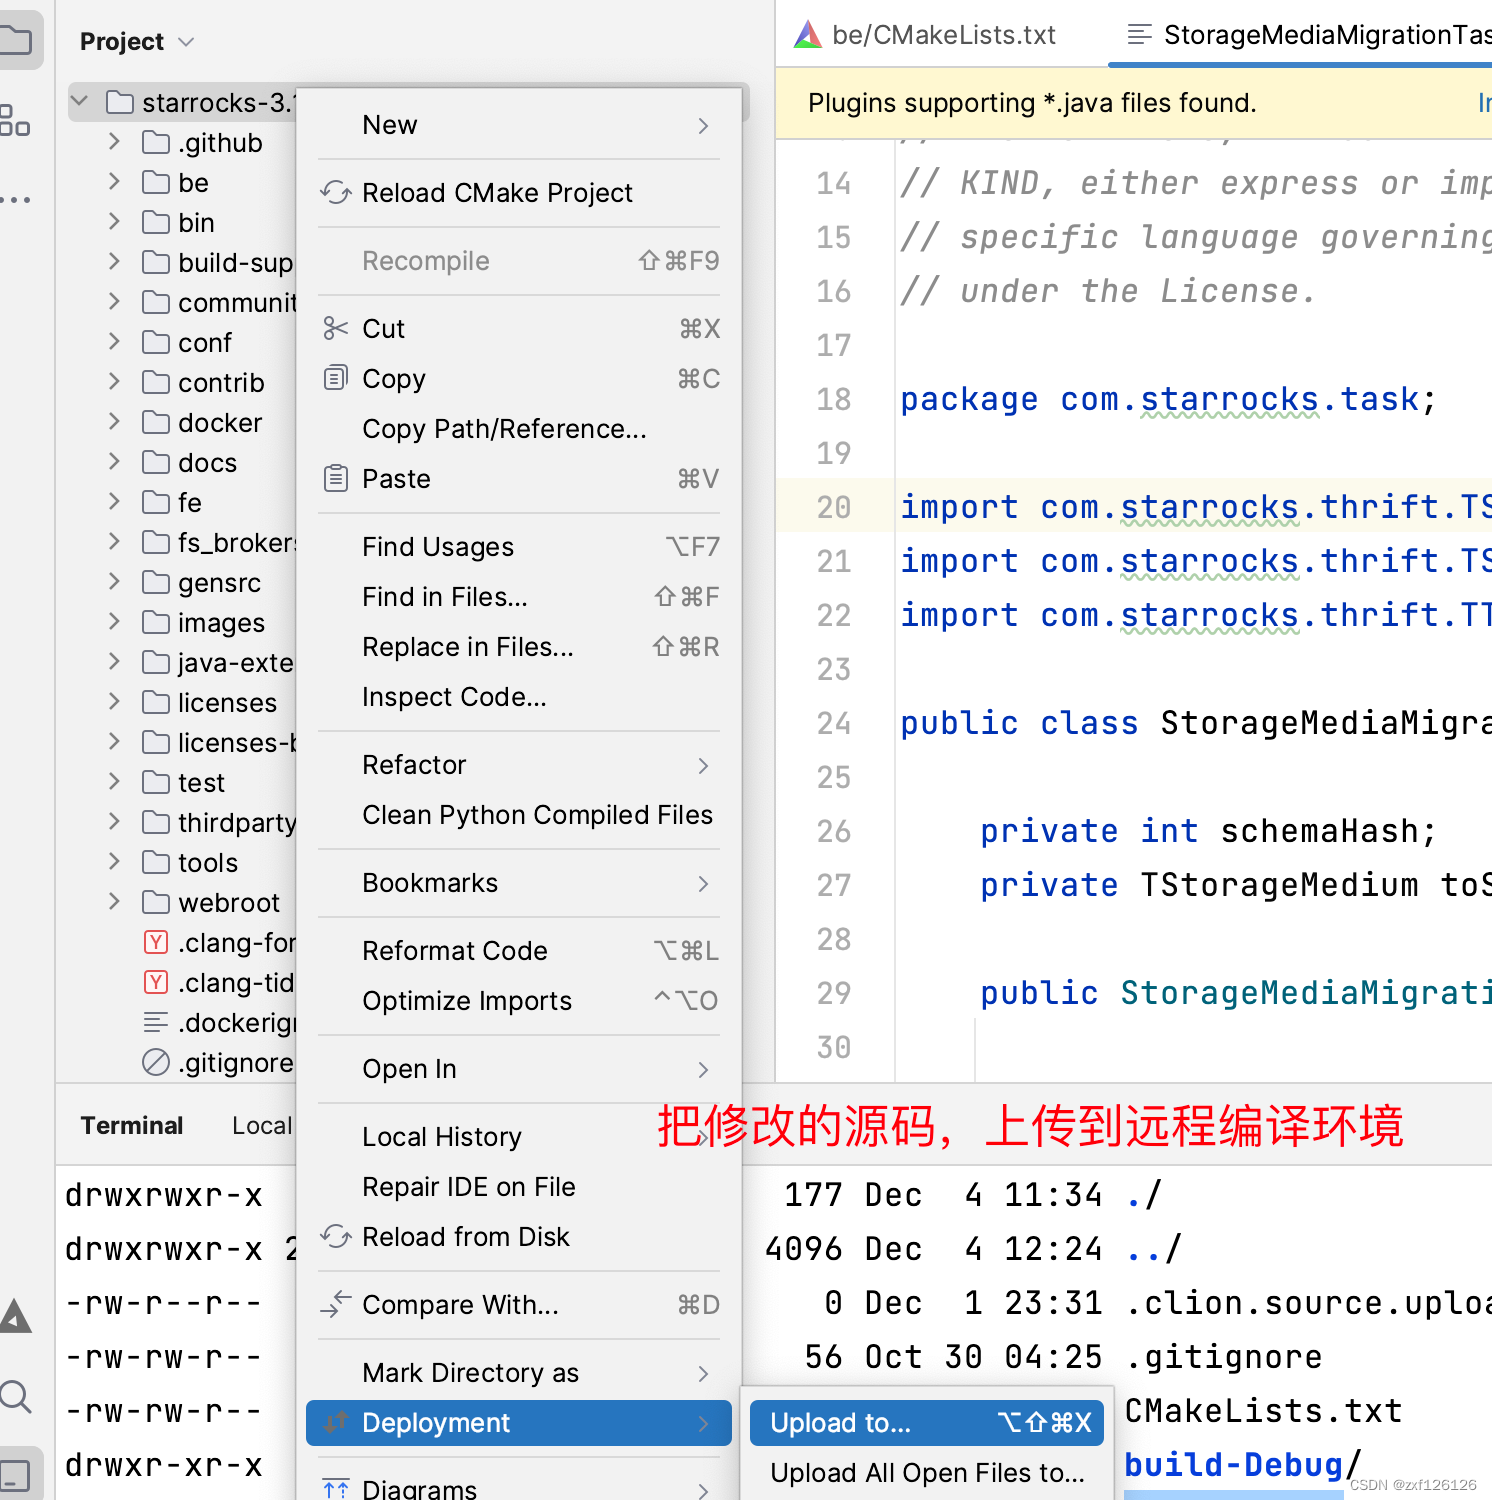
Task: Click the scissors icon beside Cut
Action: click(336, 328)
